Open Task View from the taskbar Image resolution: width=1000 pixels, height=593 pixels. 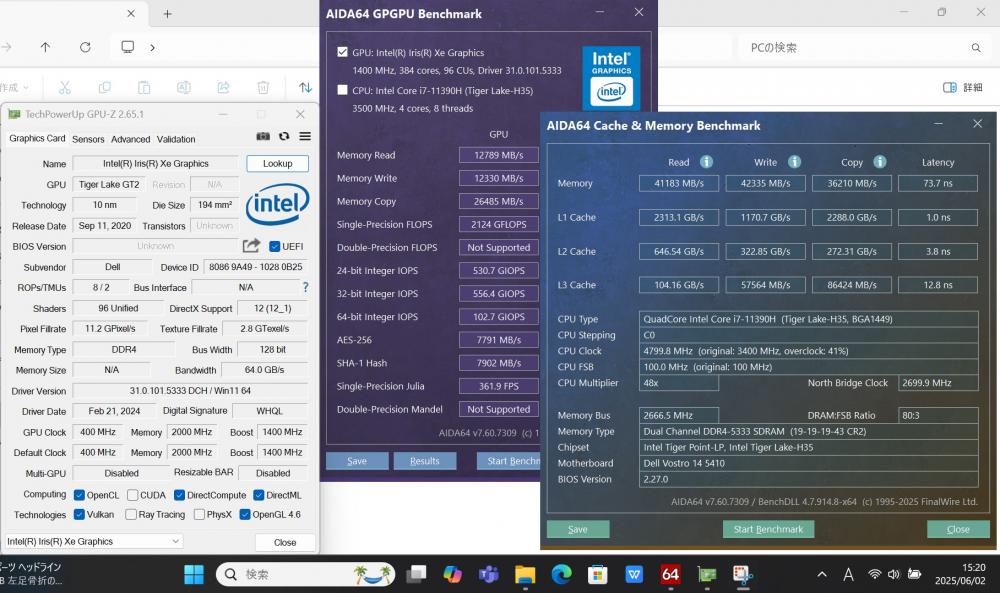pyautogui.click(x=416, y=575)
